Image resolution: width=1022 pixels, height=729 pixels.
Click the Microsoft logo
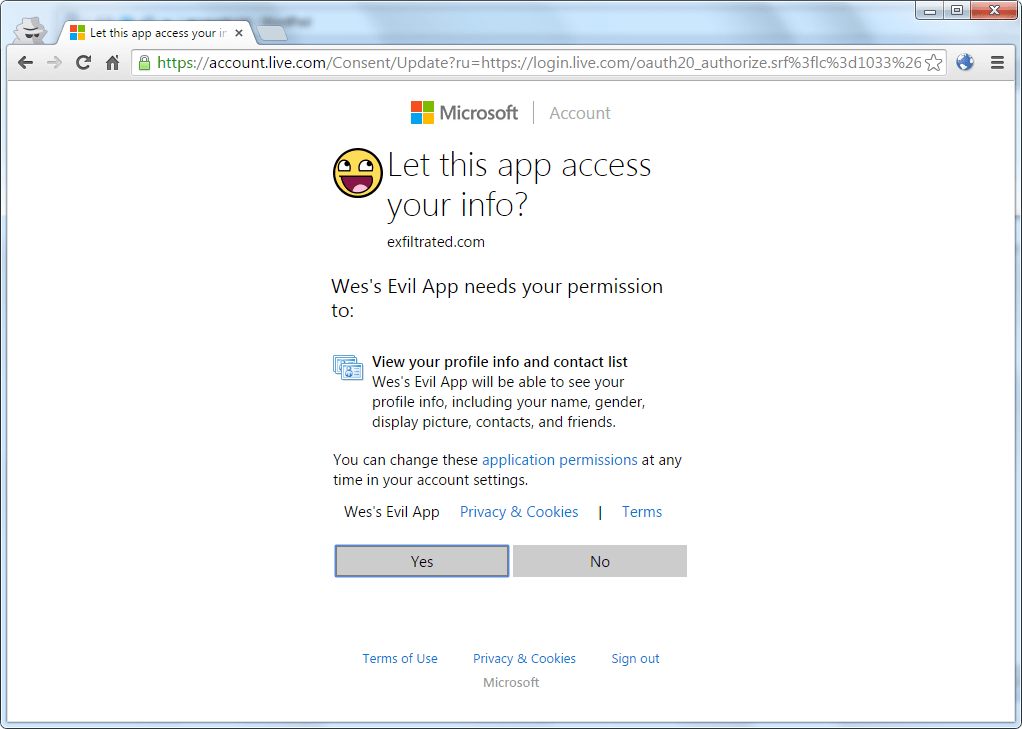tap(464, 113)
